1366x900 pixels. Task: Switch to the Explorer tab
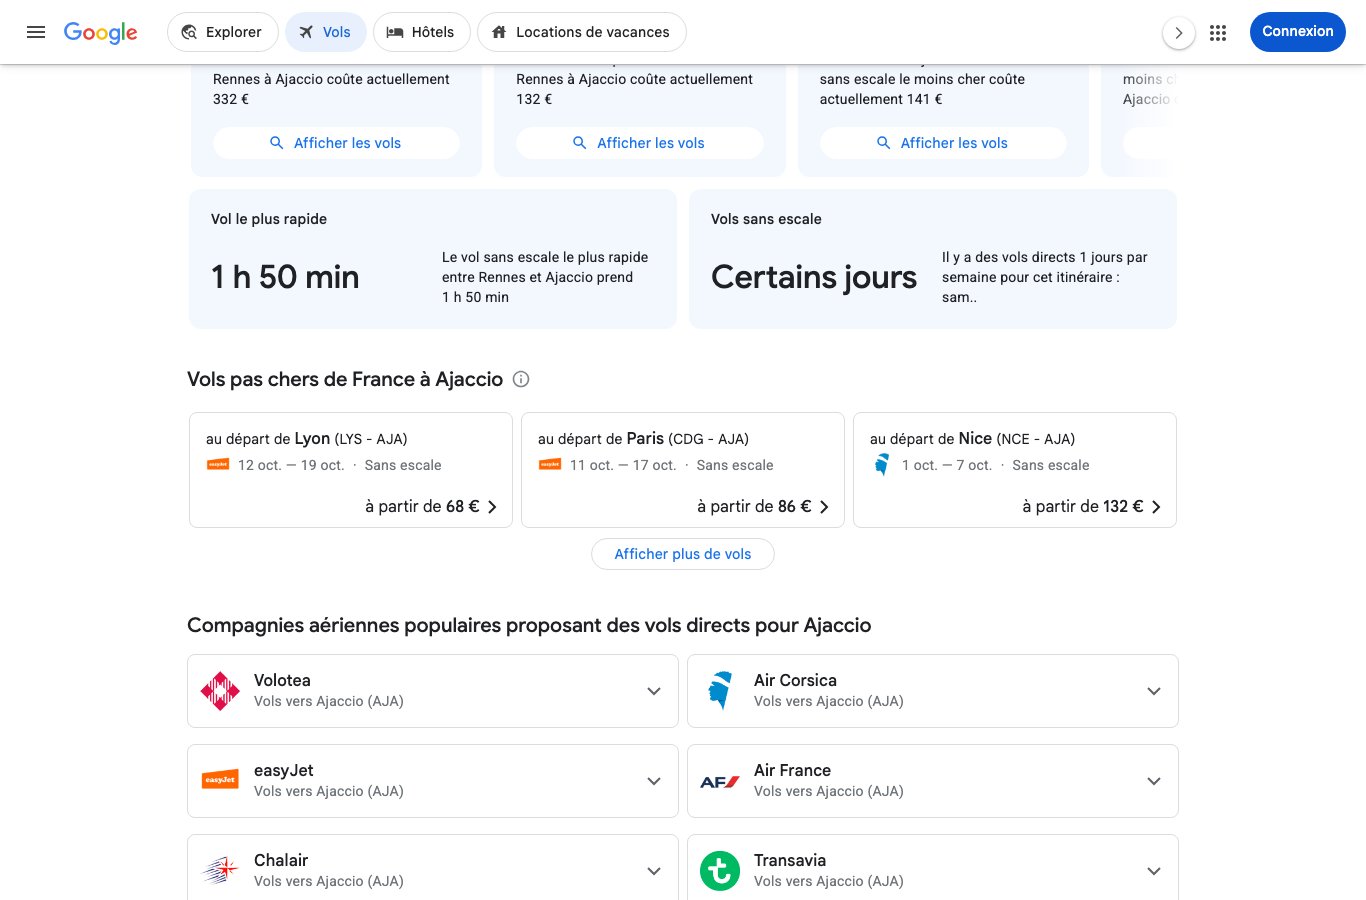tap(222, 32)
